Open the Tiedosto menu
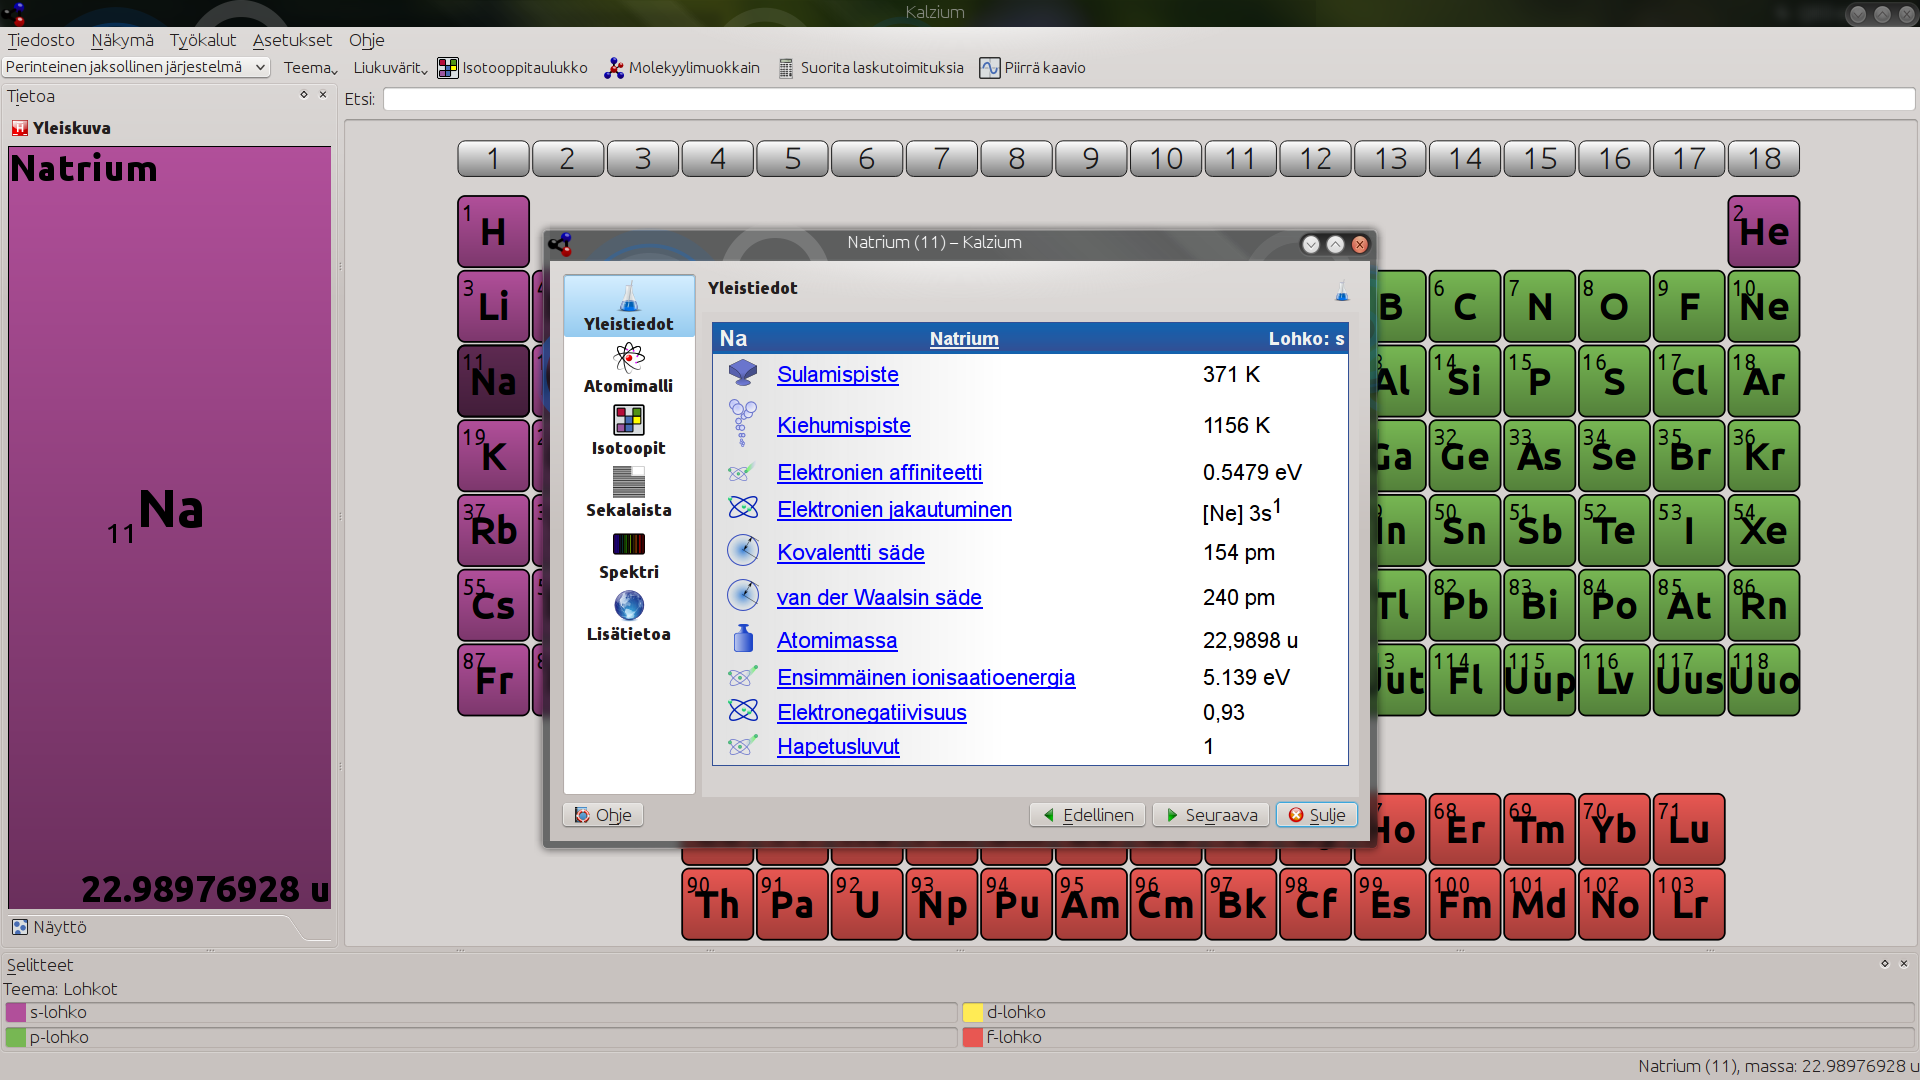The image size is (1920, 1080). click(x=41, y=40)
